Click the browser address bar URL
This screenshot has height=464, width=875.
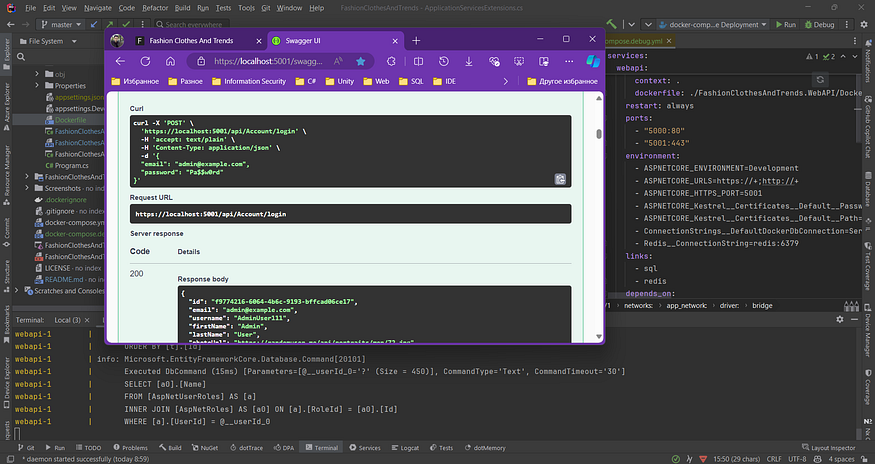tap(268, 61)
